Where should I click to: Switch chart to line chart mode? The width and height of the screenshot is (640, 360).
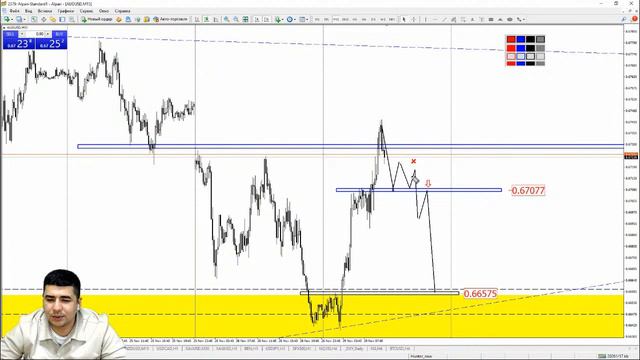[x=216, y=19]
